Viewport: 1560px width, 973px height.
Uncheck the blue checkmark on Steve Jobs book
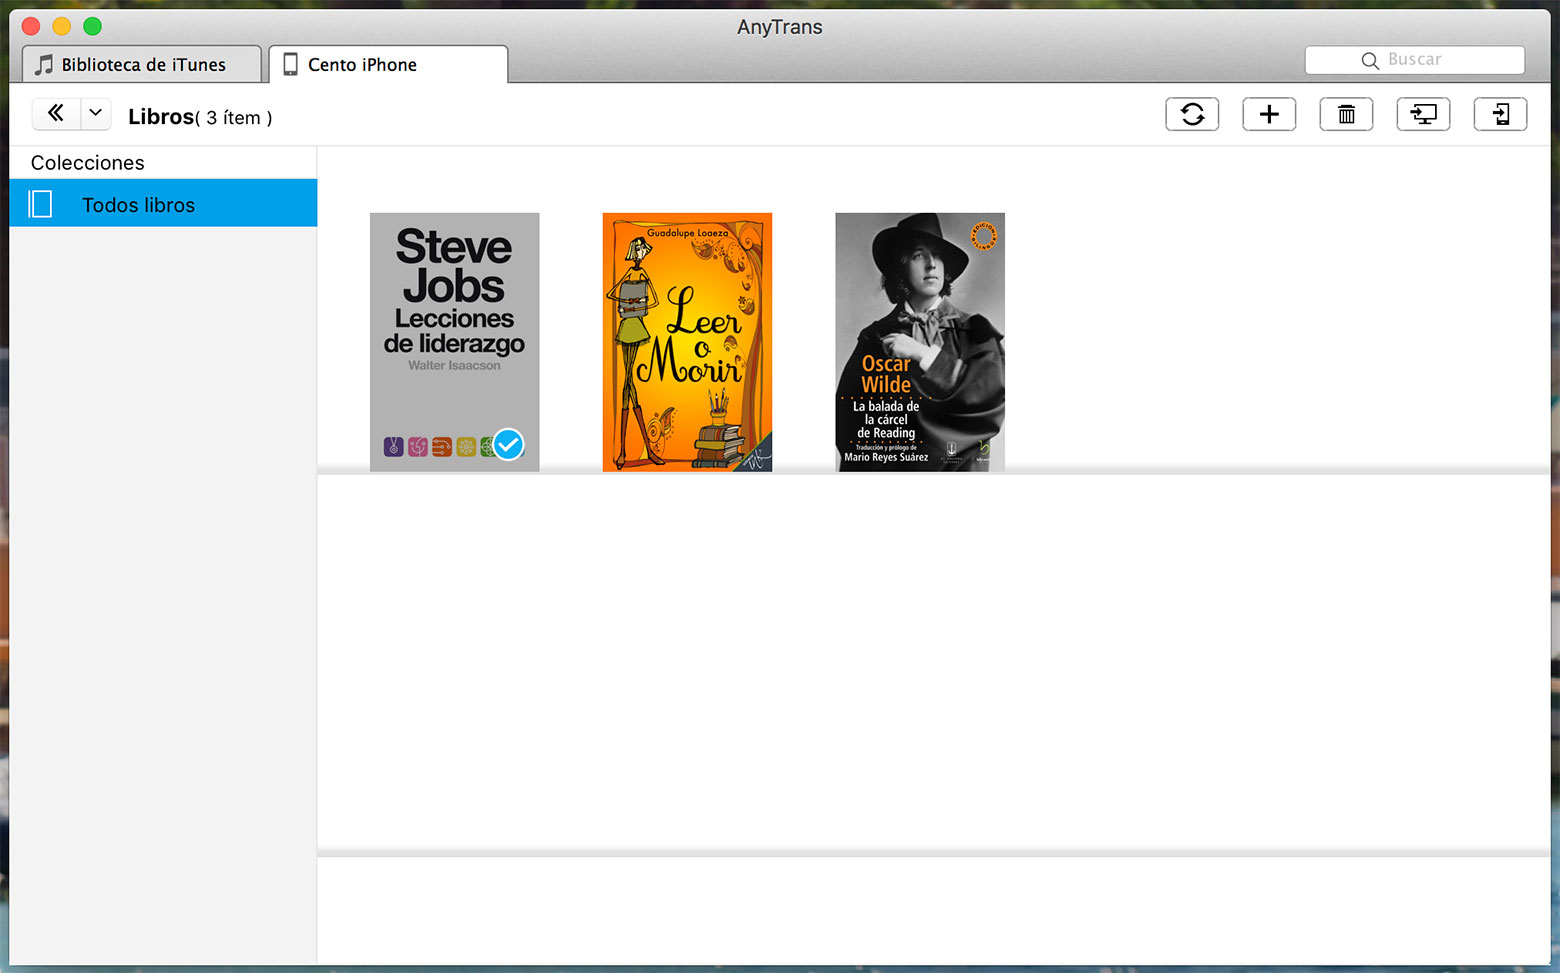pos(508,443)
